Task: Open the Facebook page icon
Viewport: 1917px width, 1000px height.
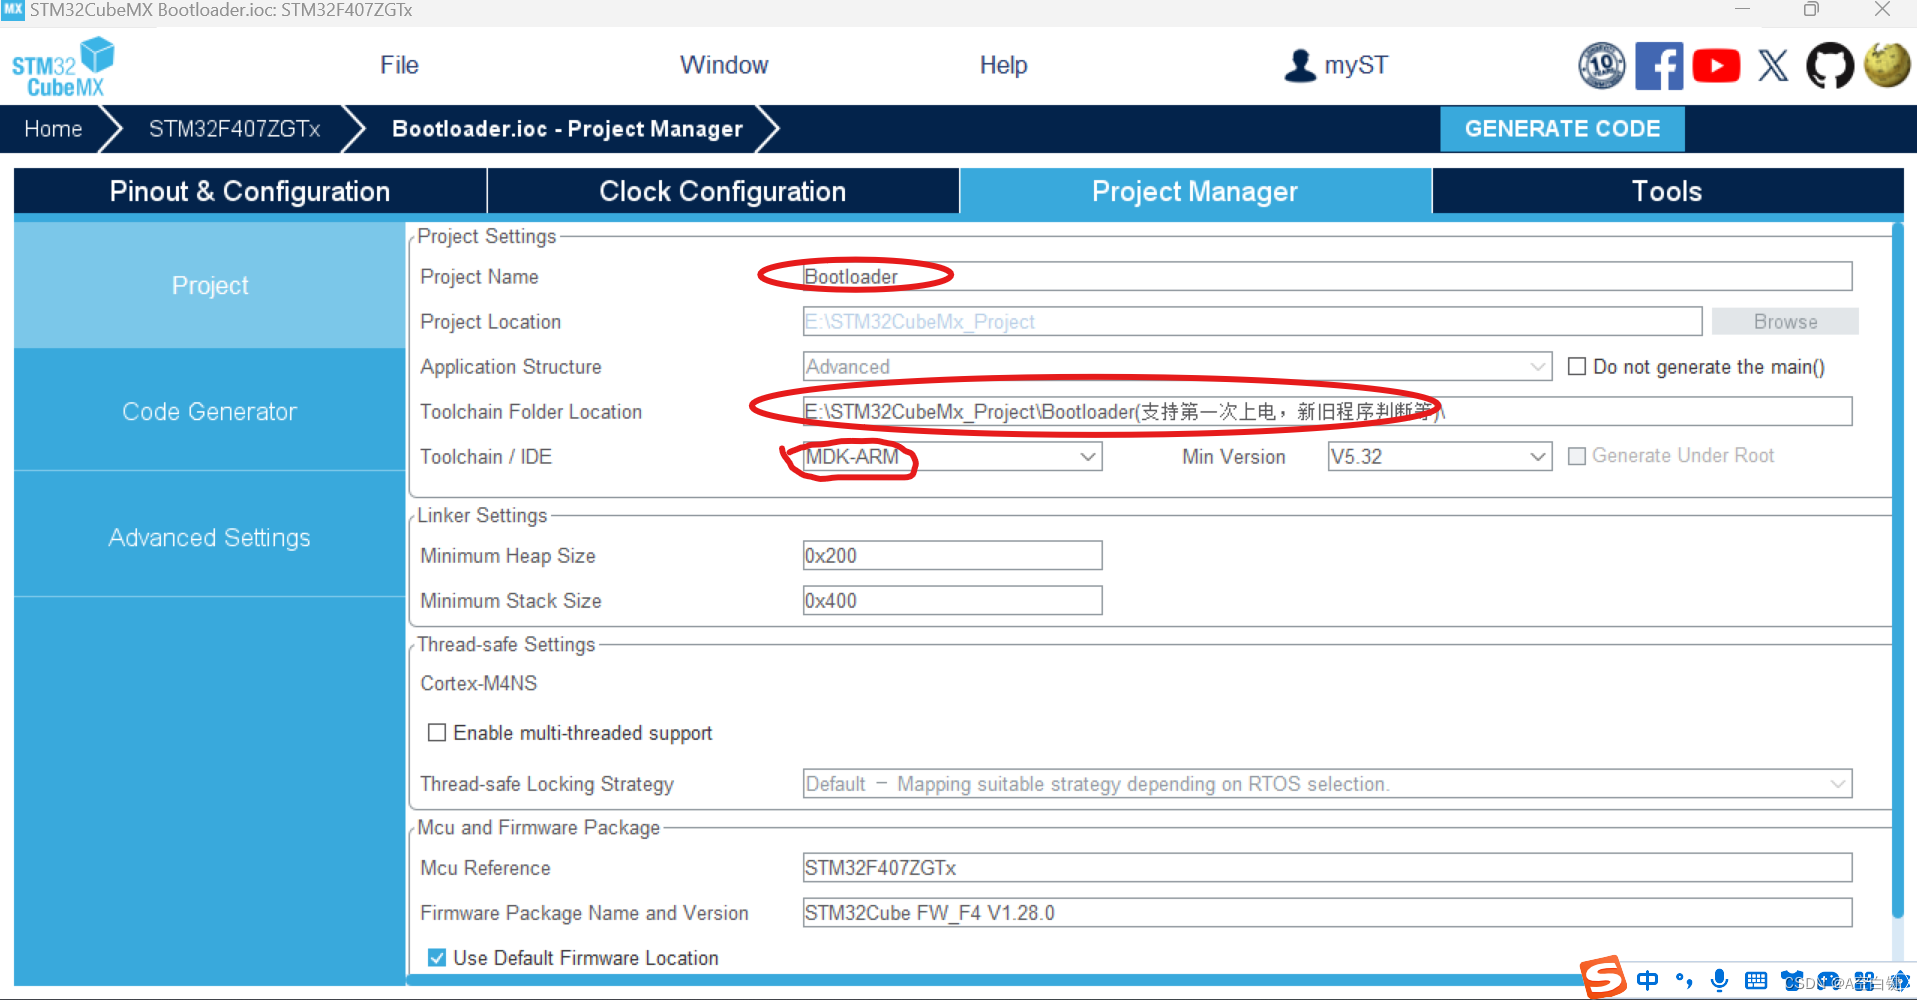Action: click(1660, 65)
